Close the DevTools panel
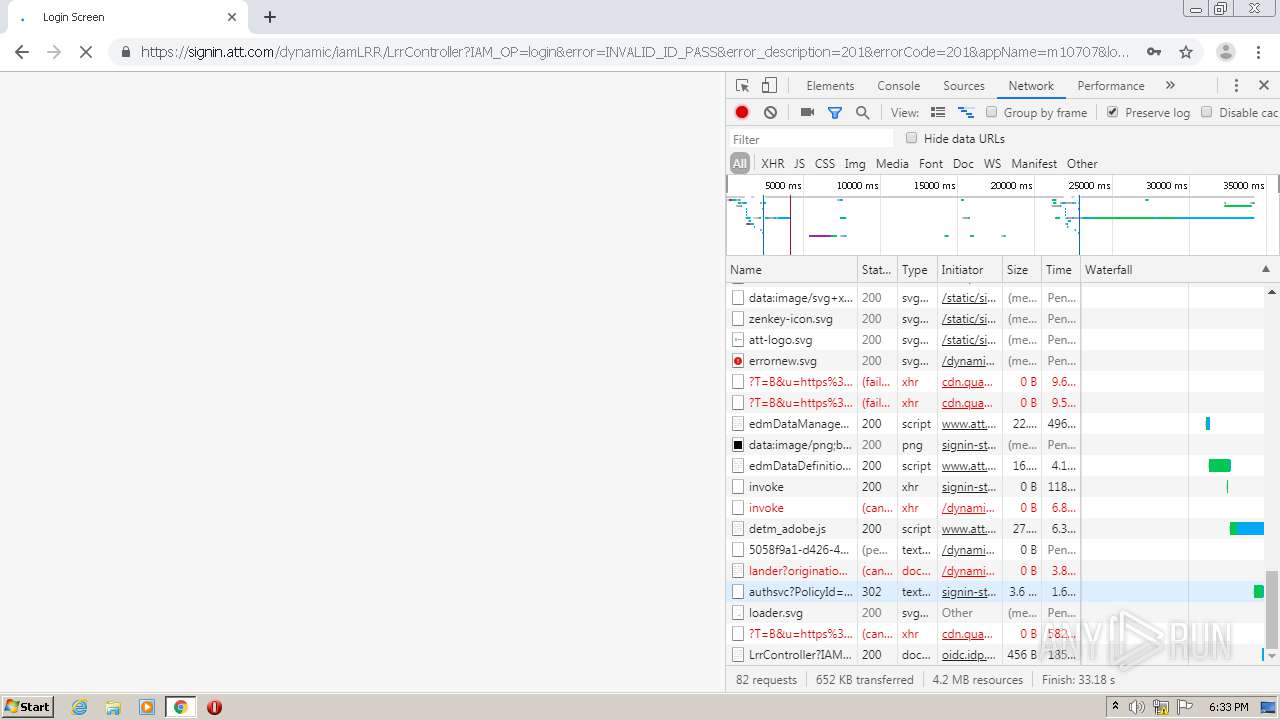1280x720 pixels. (x=1264, y=86)
